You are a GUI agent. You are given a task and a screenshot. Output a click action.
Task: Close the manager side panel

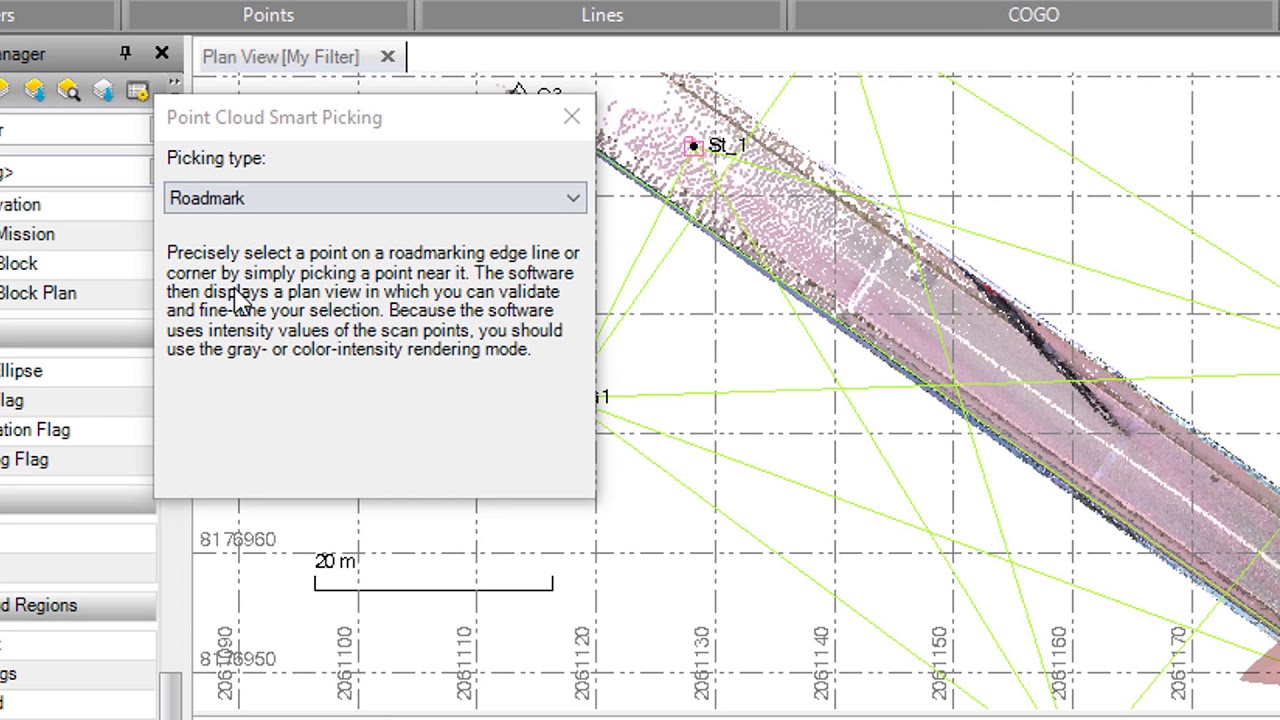[x=162, y=53]
